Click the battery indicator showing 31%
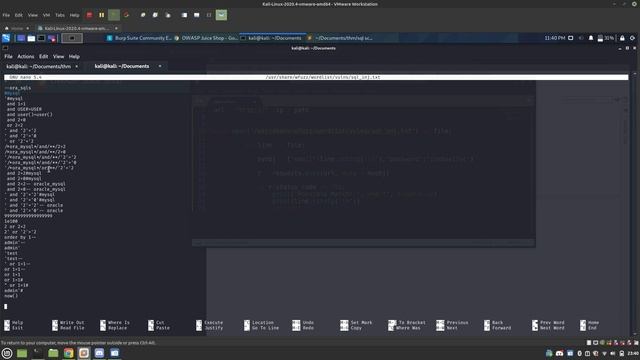Image resolution: width=640 pixels, height=360 pixels. click(606, 38)
